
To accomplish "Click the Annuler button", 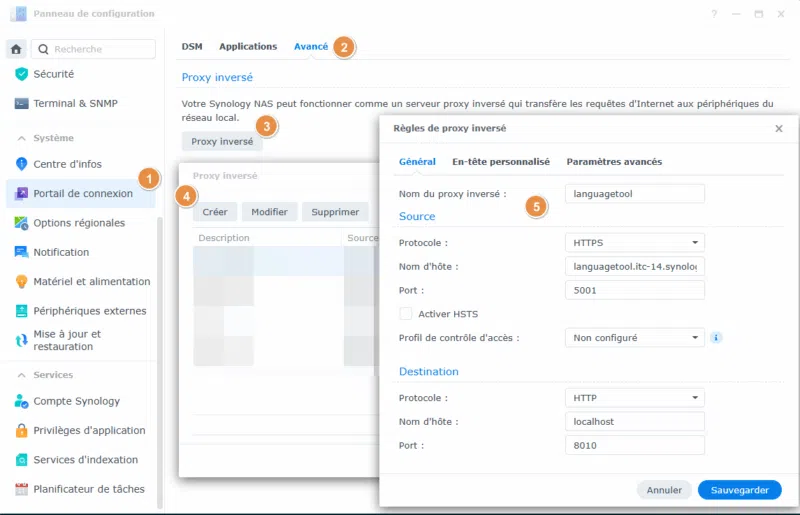I will click(664, 490).
